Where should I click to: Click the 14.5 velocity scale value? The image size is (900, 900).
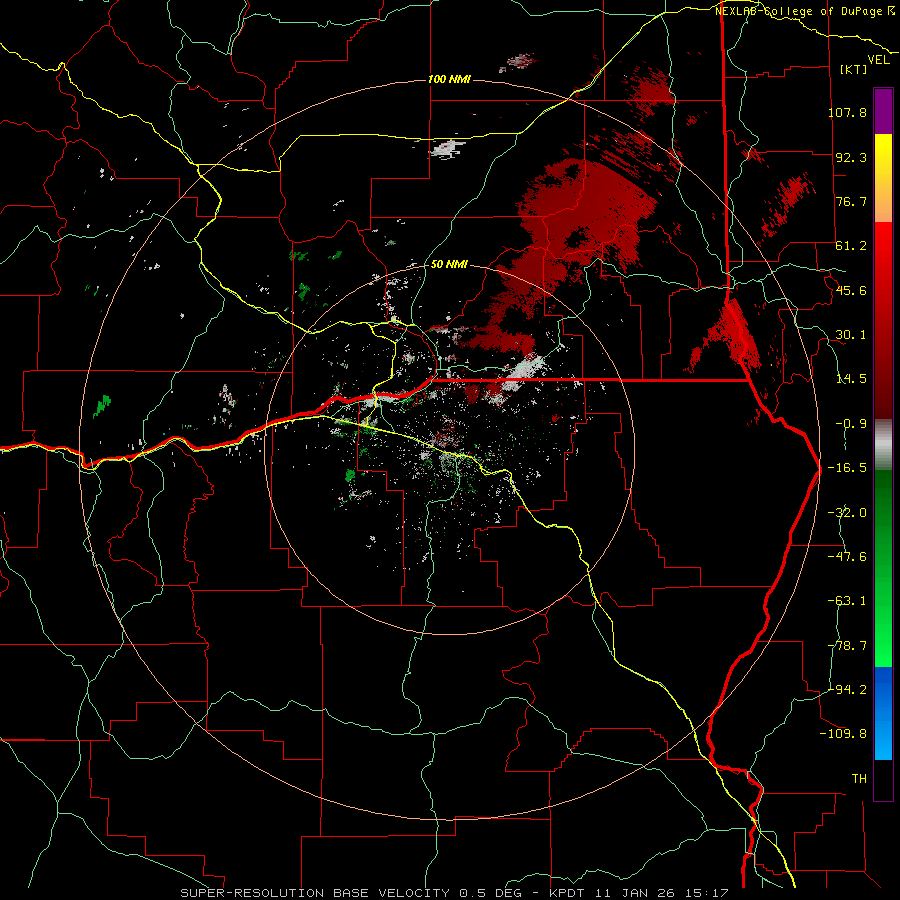(851, 379)
